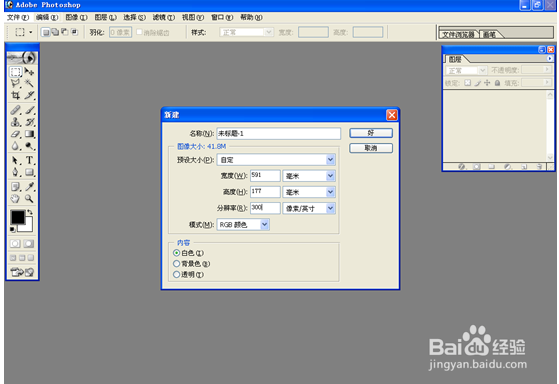Viewport: 559px width, 384px height.
Task: Select the Notes tool
Action: pos(15,186)
